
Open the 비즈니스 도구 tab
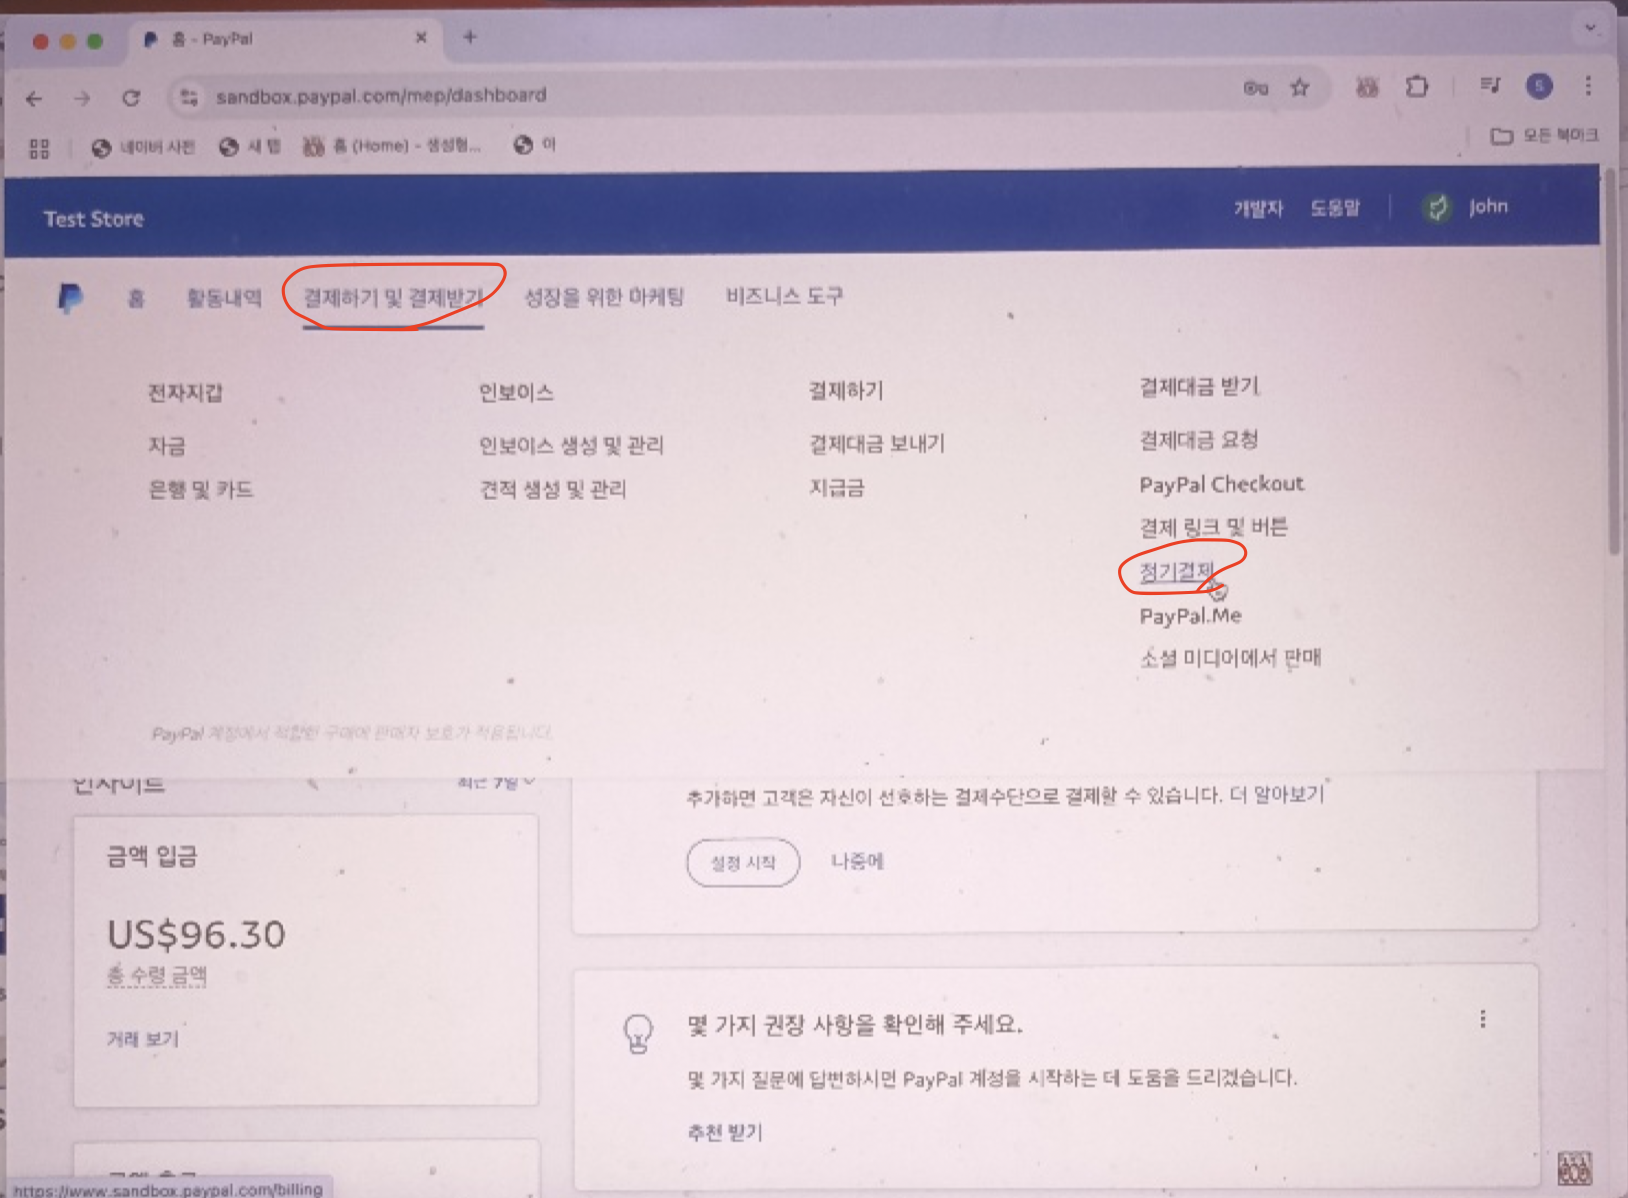click(x=784, y=296)
